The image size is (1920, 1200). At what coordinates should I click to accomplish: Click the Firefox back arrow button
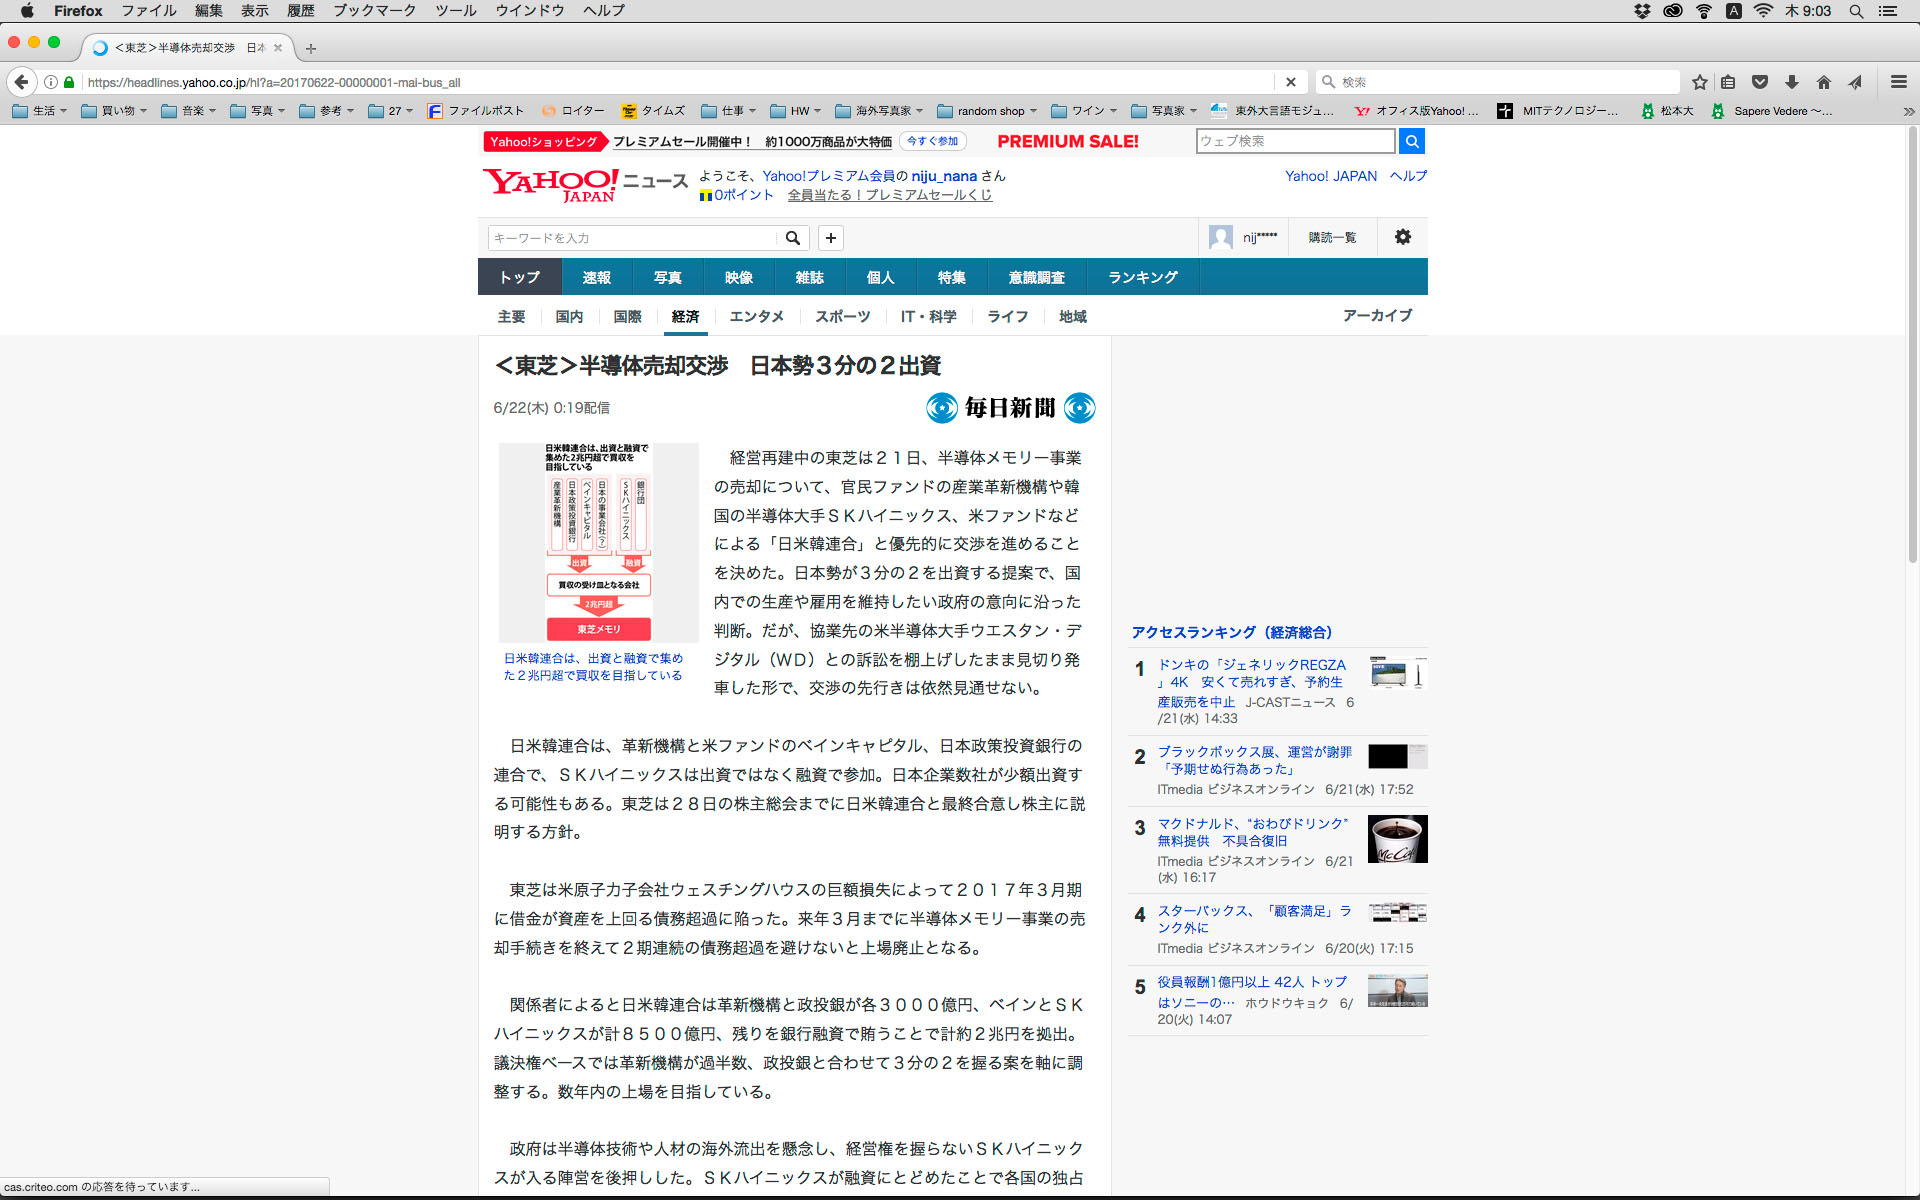(21, 82)
